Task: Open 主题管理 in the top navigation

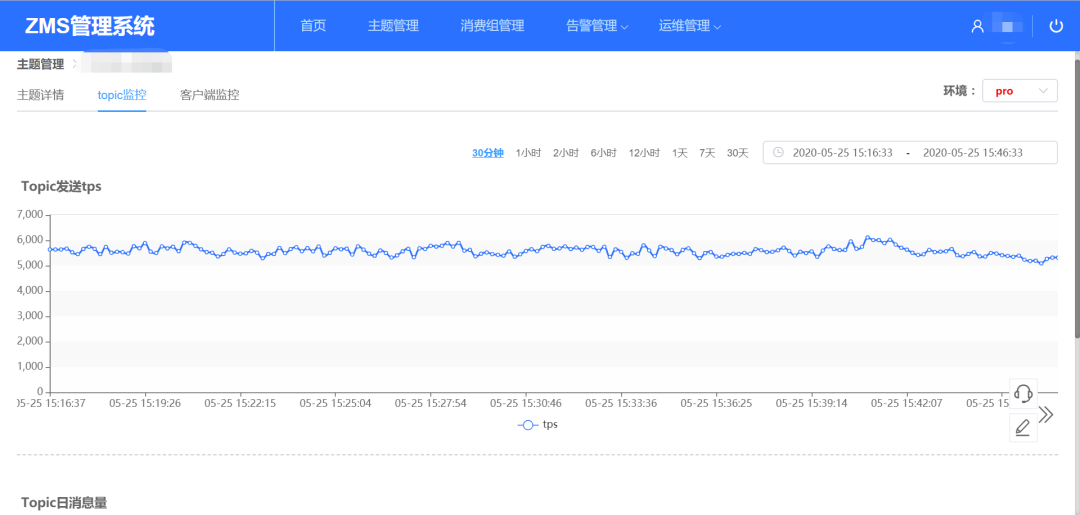Action: coord(393,26)
